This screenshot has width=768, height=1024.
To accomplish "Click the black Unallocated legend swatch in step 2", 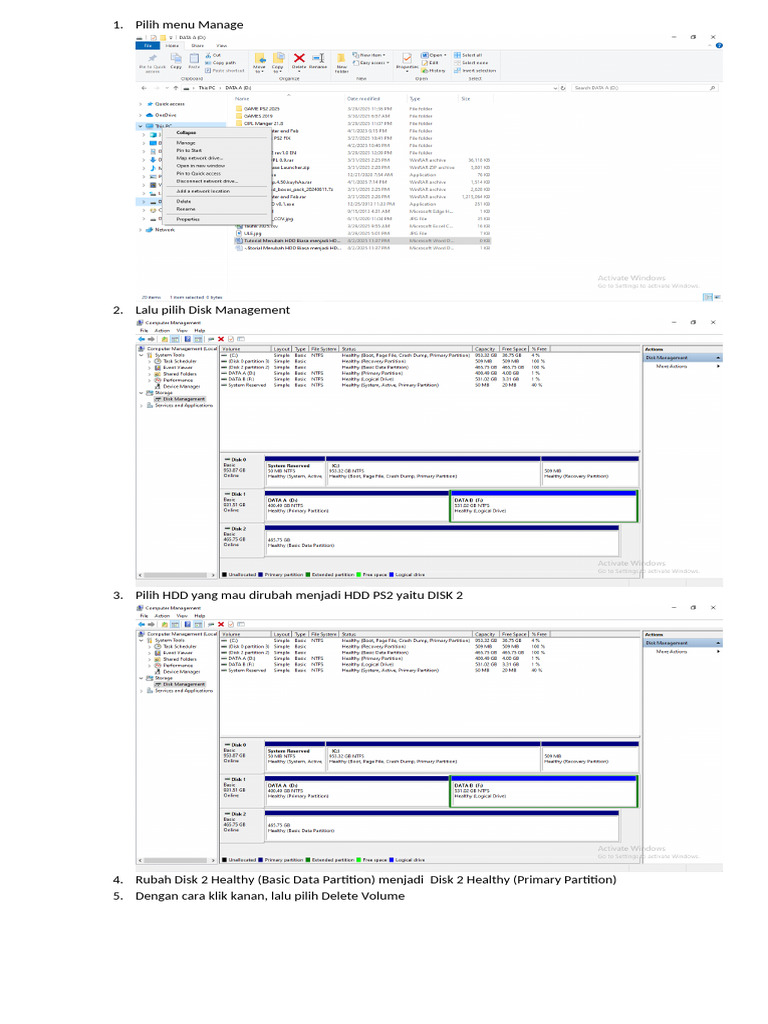I will tap(225, 575).
